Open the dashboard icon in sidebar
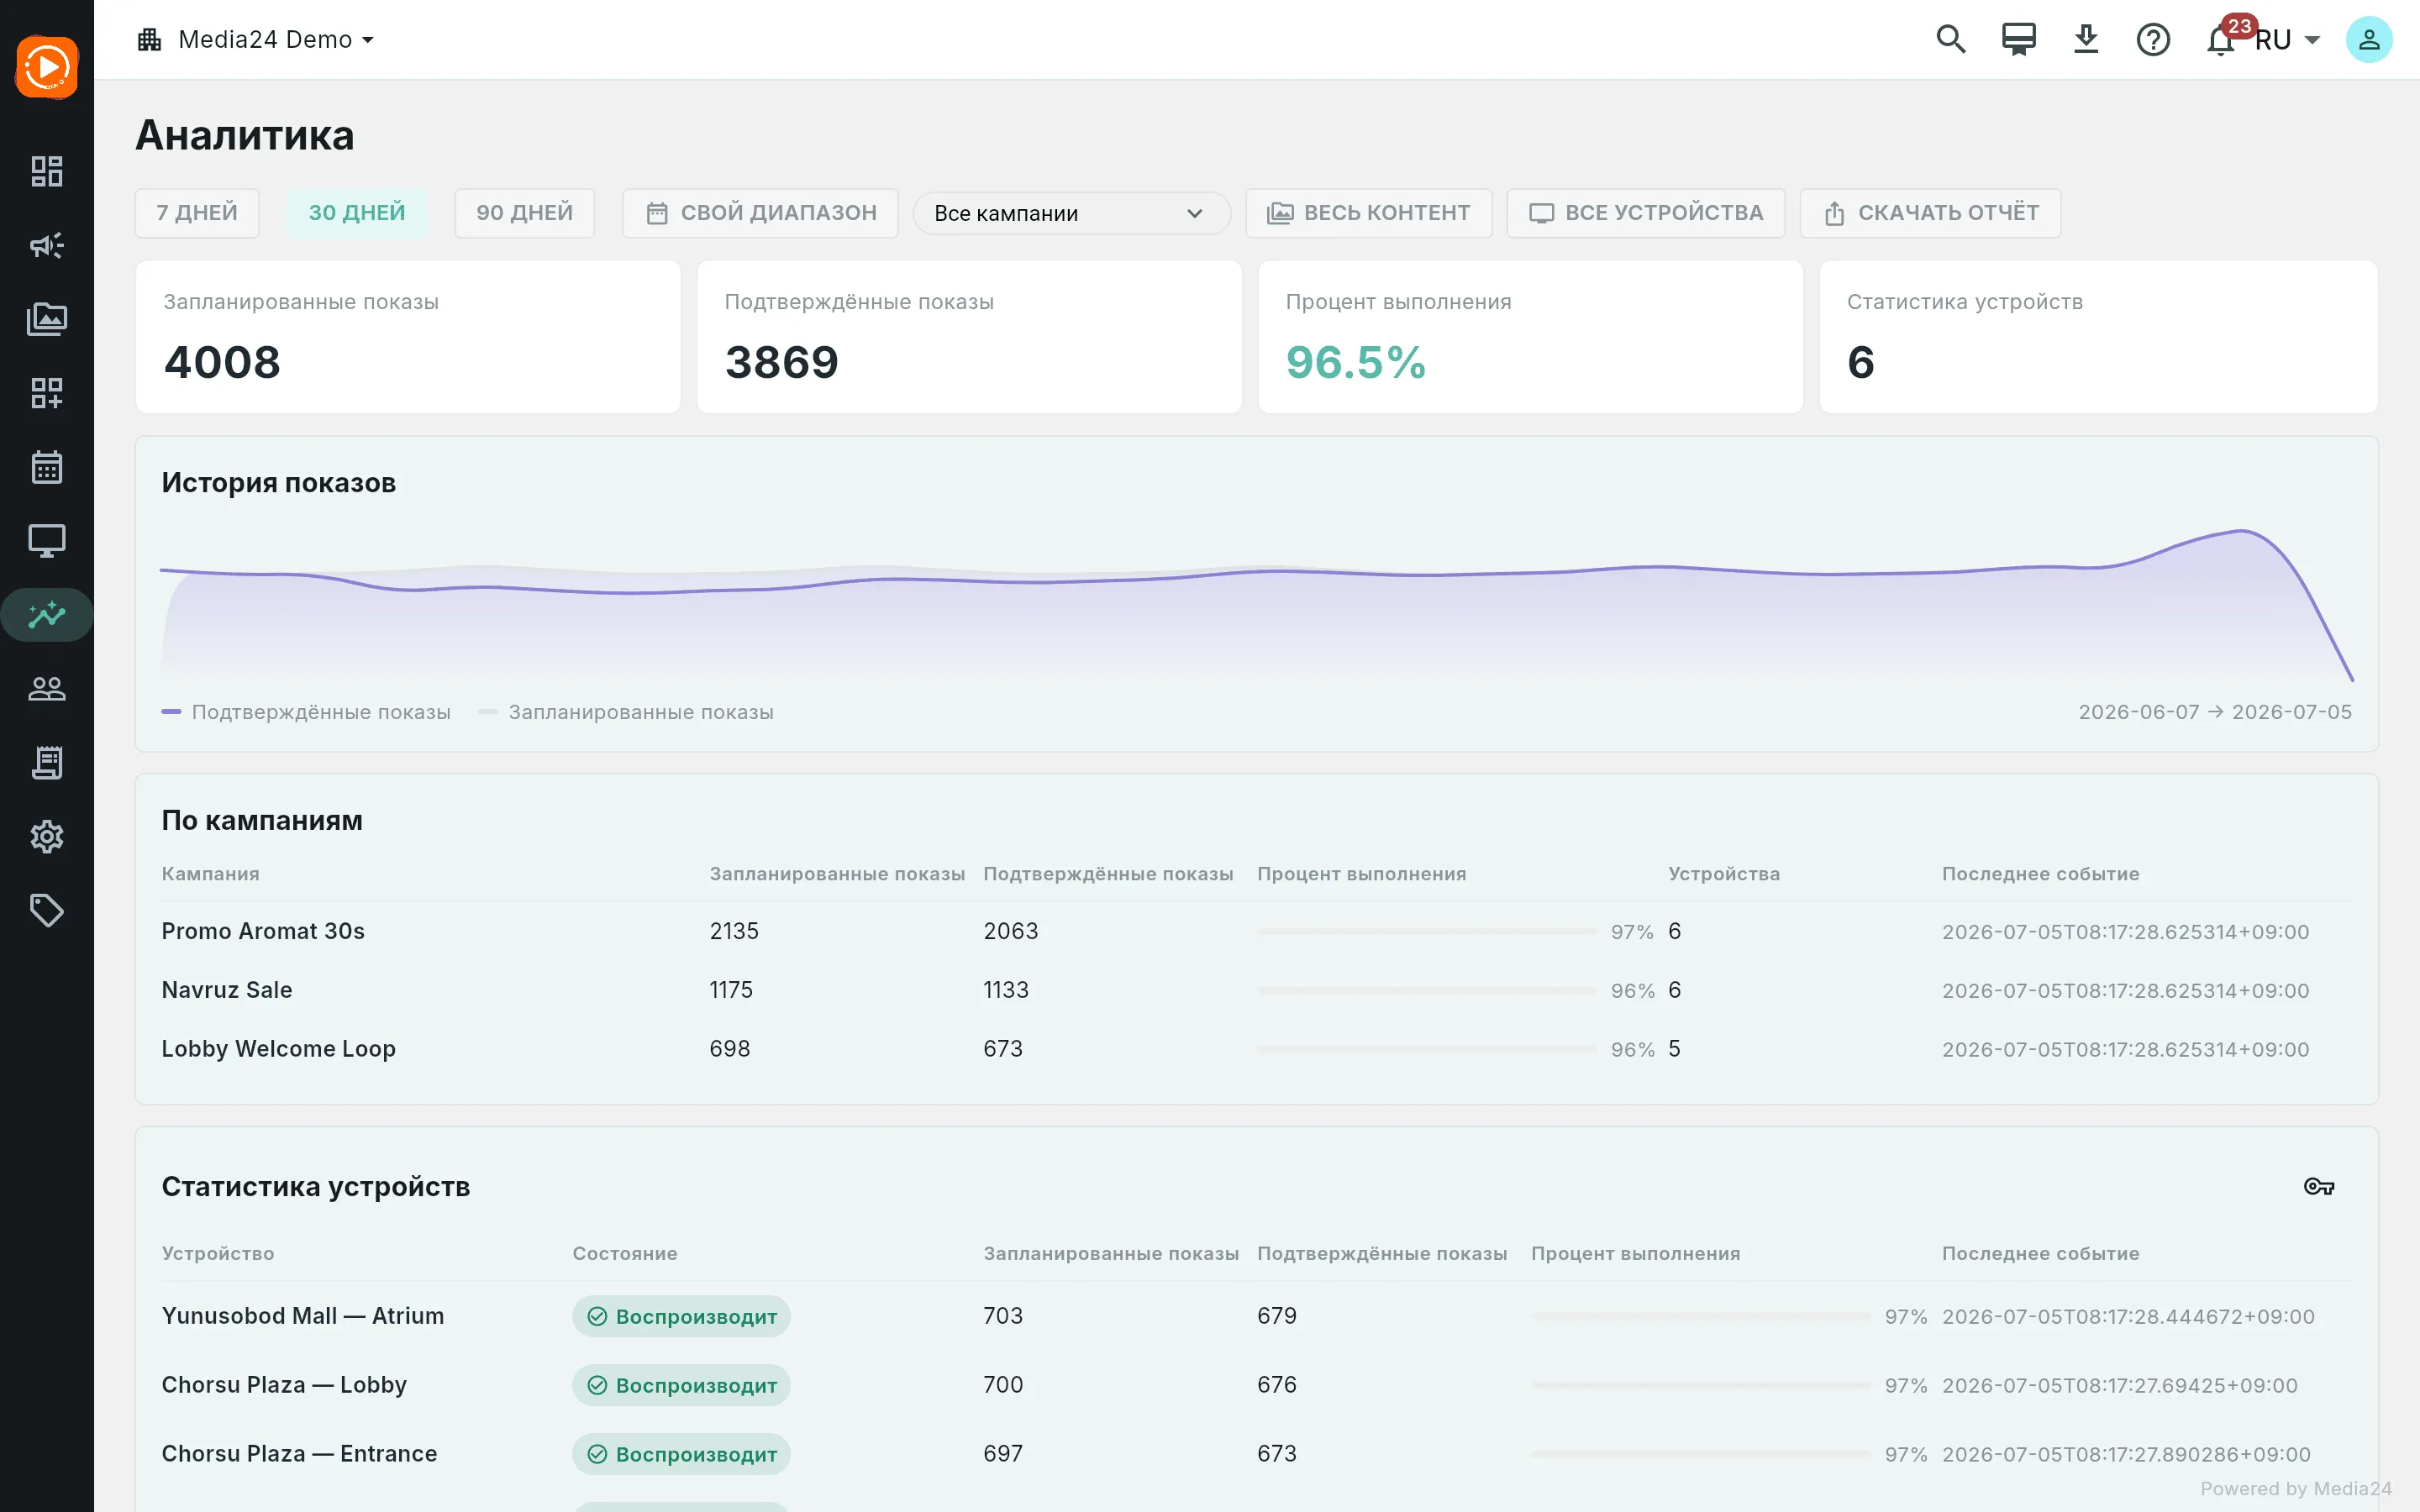The height and width of the screenshot is (1512, 2420). (47, 171)
